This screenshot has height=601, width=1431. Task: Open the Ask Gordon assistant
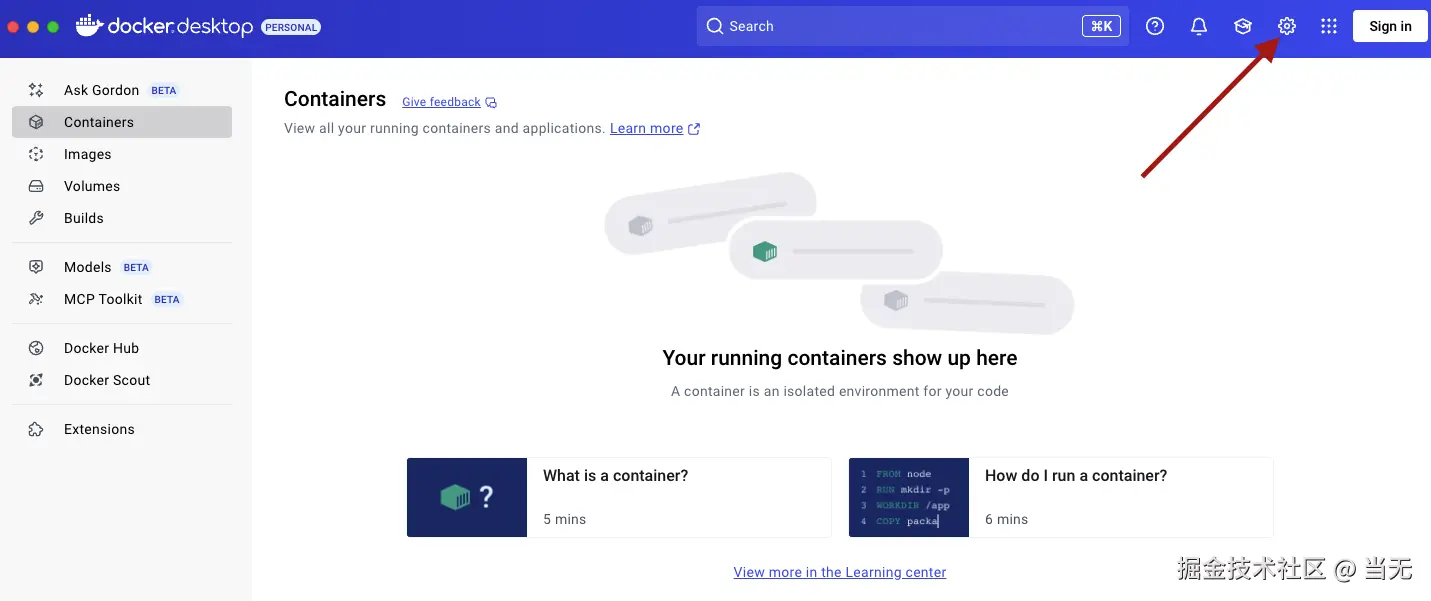[x=100, y=89]
